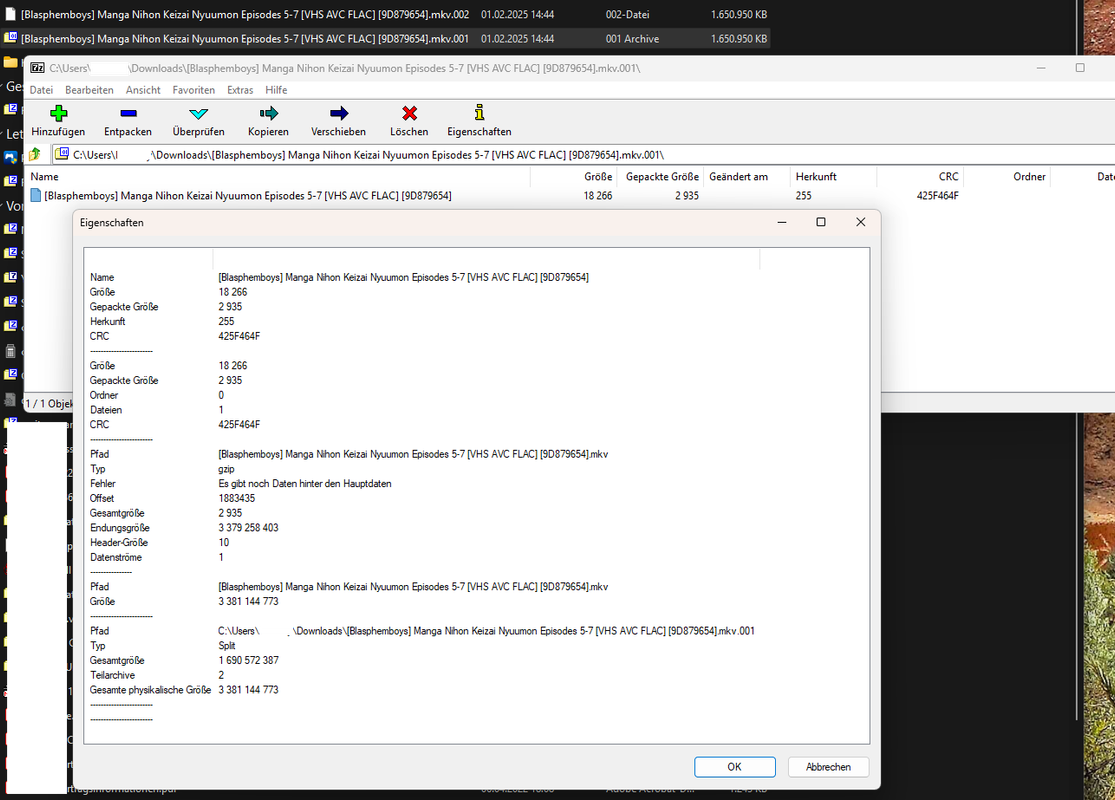The width and height of the screenshot is (1115, 800).
Task: Click the Teilarchive value 2
Action: [x=221, y=675]
